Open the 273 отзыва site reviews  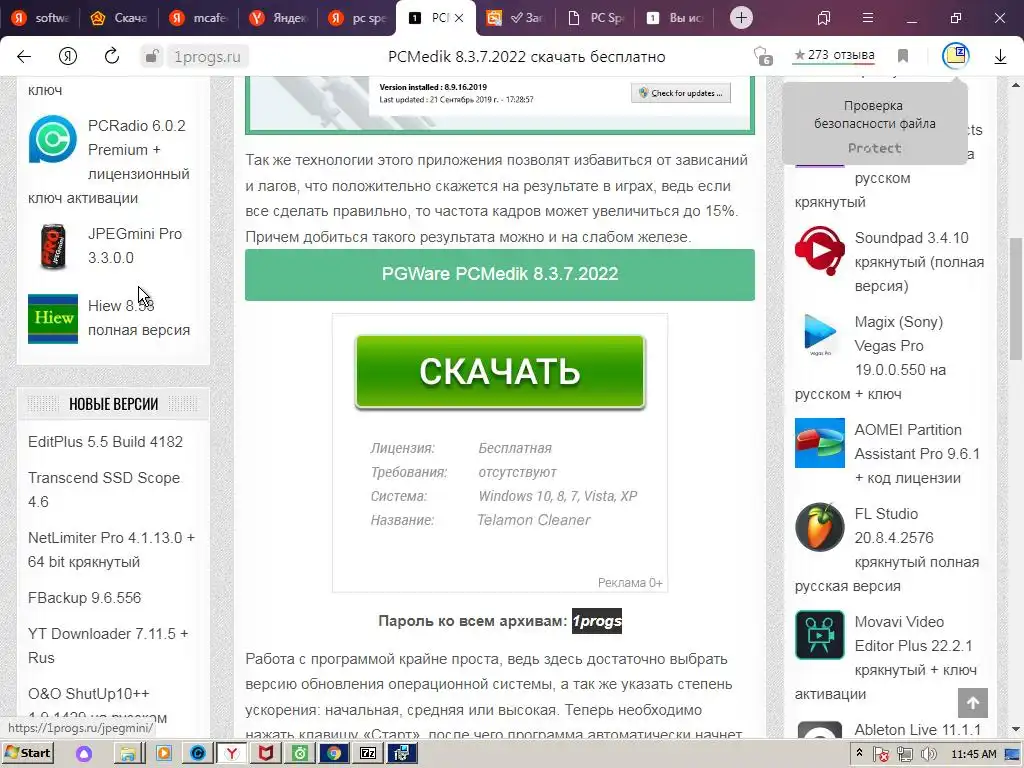[x=834, y=56]
